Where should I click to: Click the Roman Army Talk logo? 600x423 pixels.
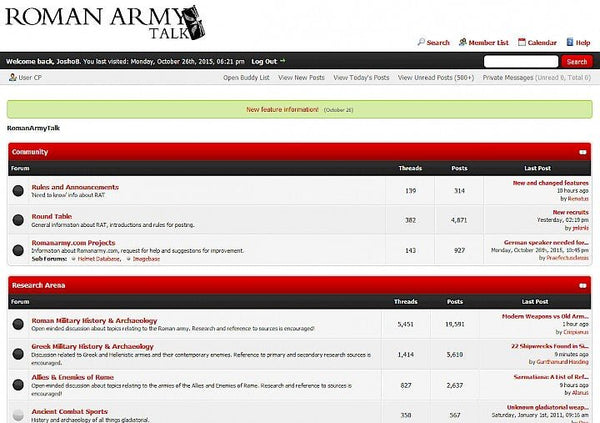coord(105,22)
